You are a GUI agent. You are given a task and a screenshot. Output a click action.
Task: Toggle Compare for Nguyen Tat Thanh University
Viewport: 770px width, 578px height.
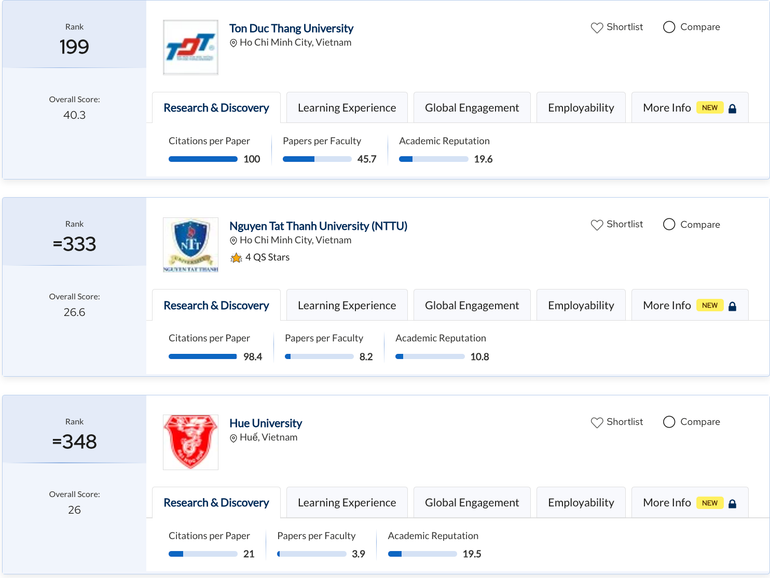(669, 224)
